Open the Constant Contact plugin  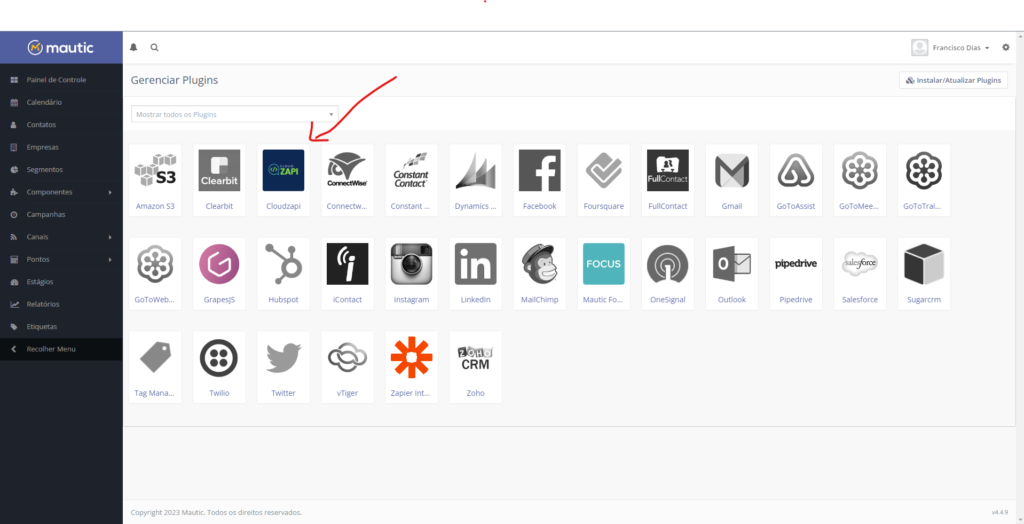pos(411,180)
